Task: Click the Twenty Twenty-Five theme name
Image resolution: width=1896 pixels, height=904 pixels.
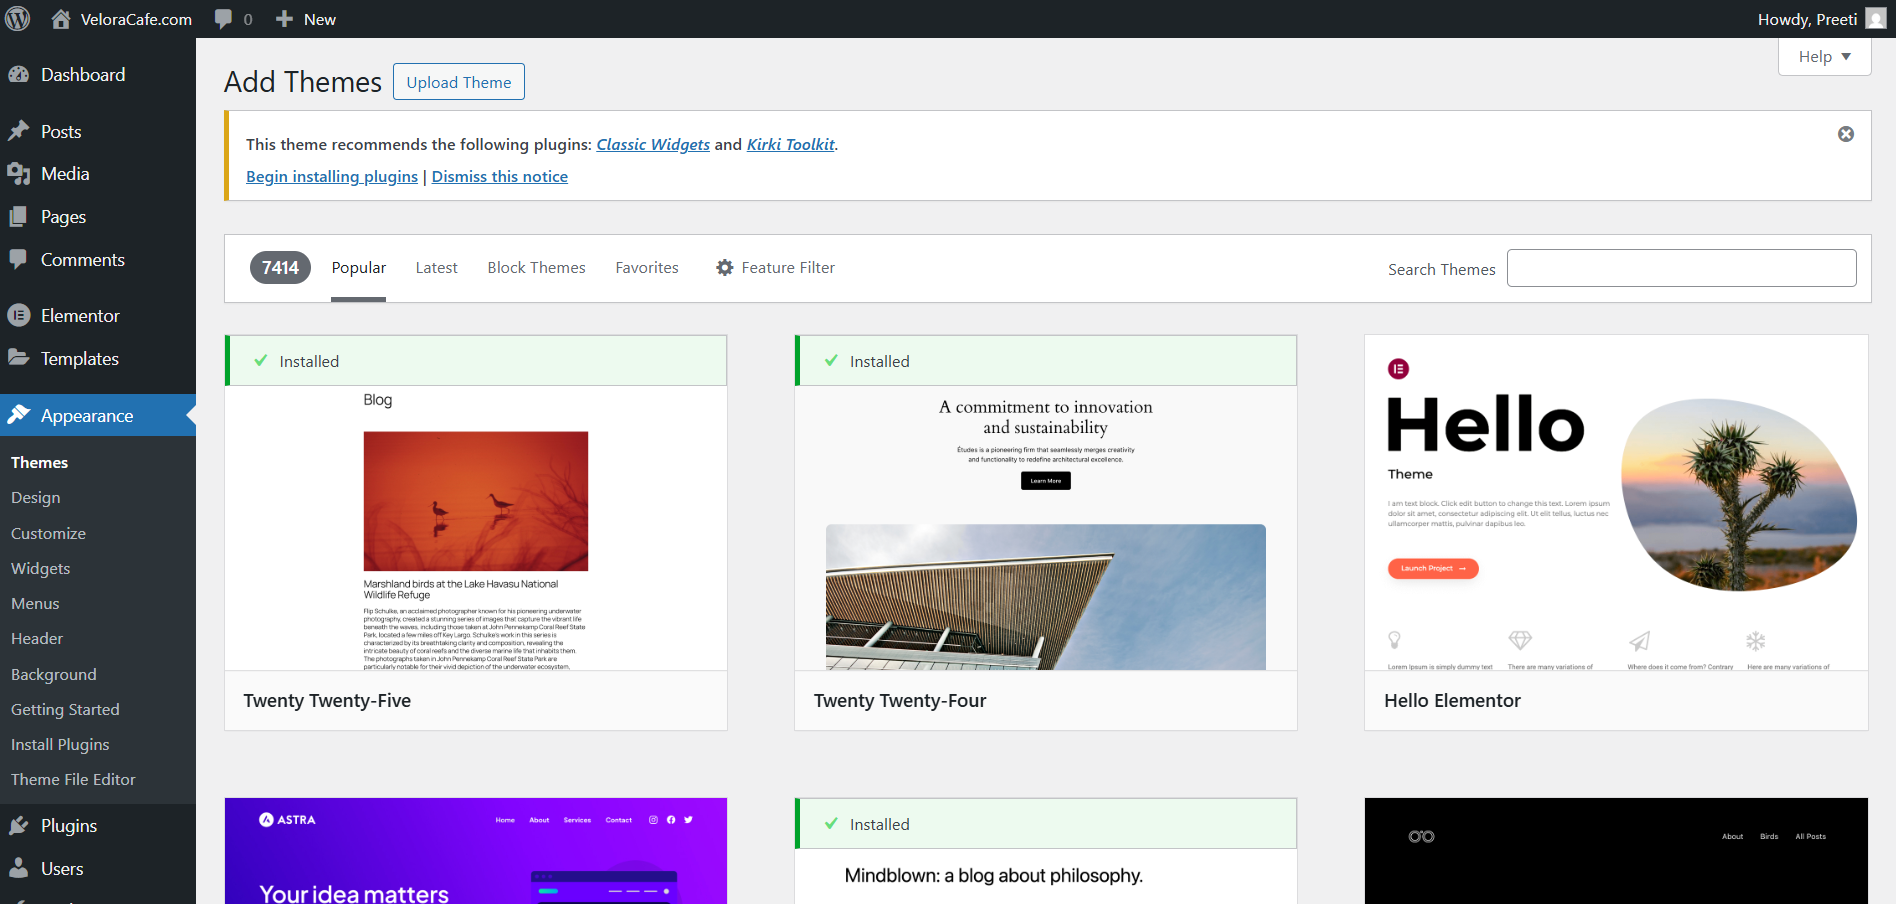Action: 327,701
